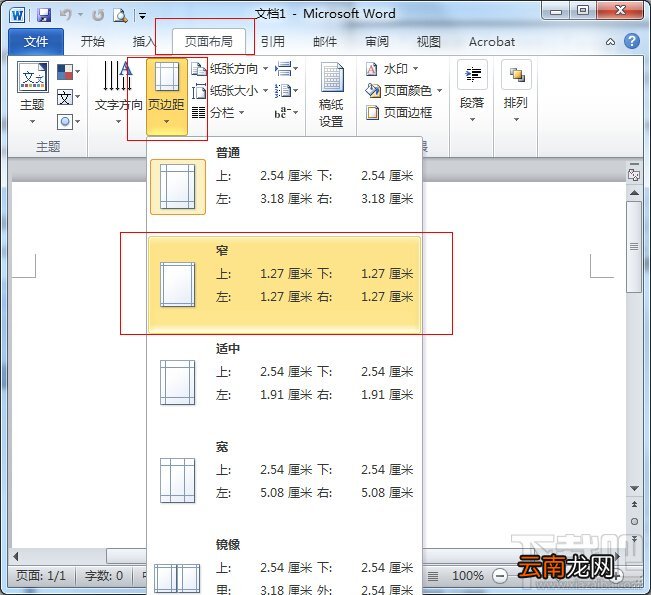Image resolution: width=651 pixels, height=595 pixels.
Task: Open Select Browse Object circle button
Action: (634, 522)
